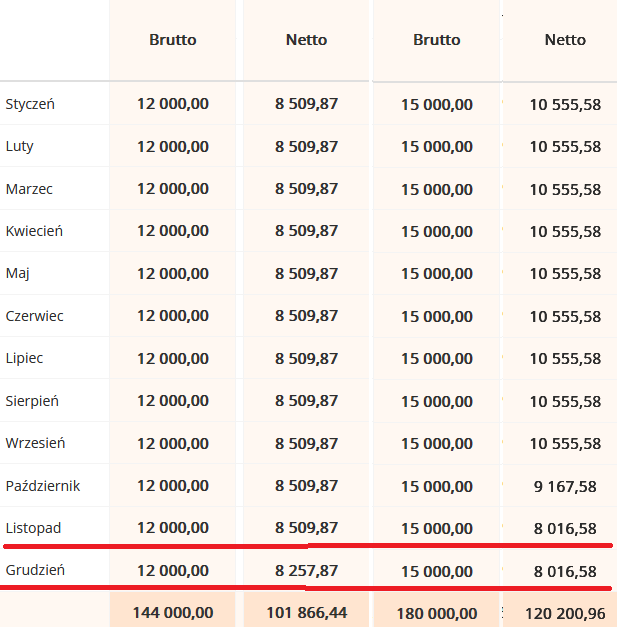617x627 pixels.
Task: Click the Styczeń row label
Action: click(x=30, y=104)
